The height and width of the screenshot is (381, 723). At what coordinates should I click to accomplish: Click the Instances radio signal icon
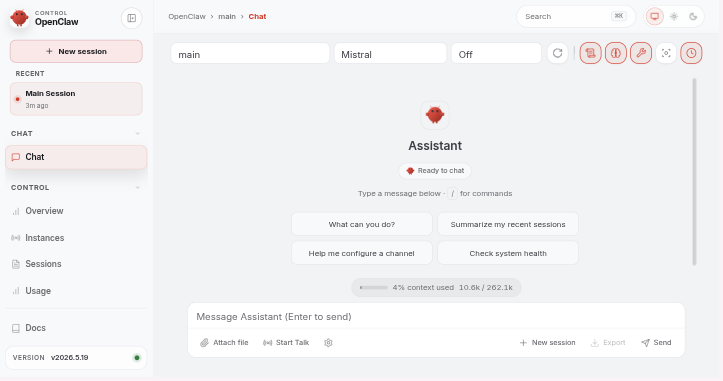tap(16, 238)
